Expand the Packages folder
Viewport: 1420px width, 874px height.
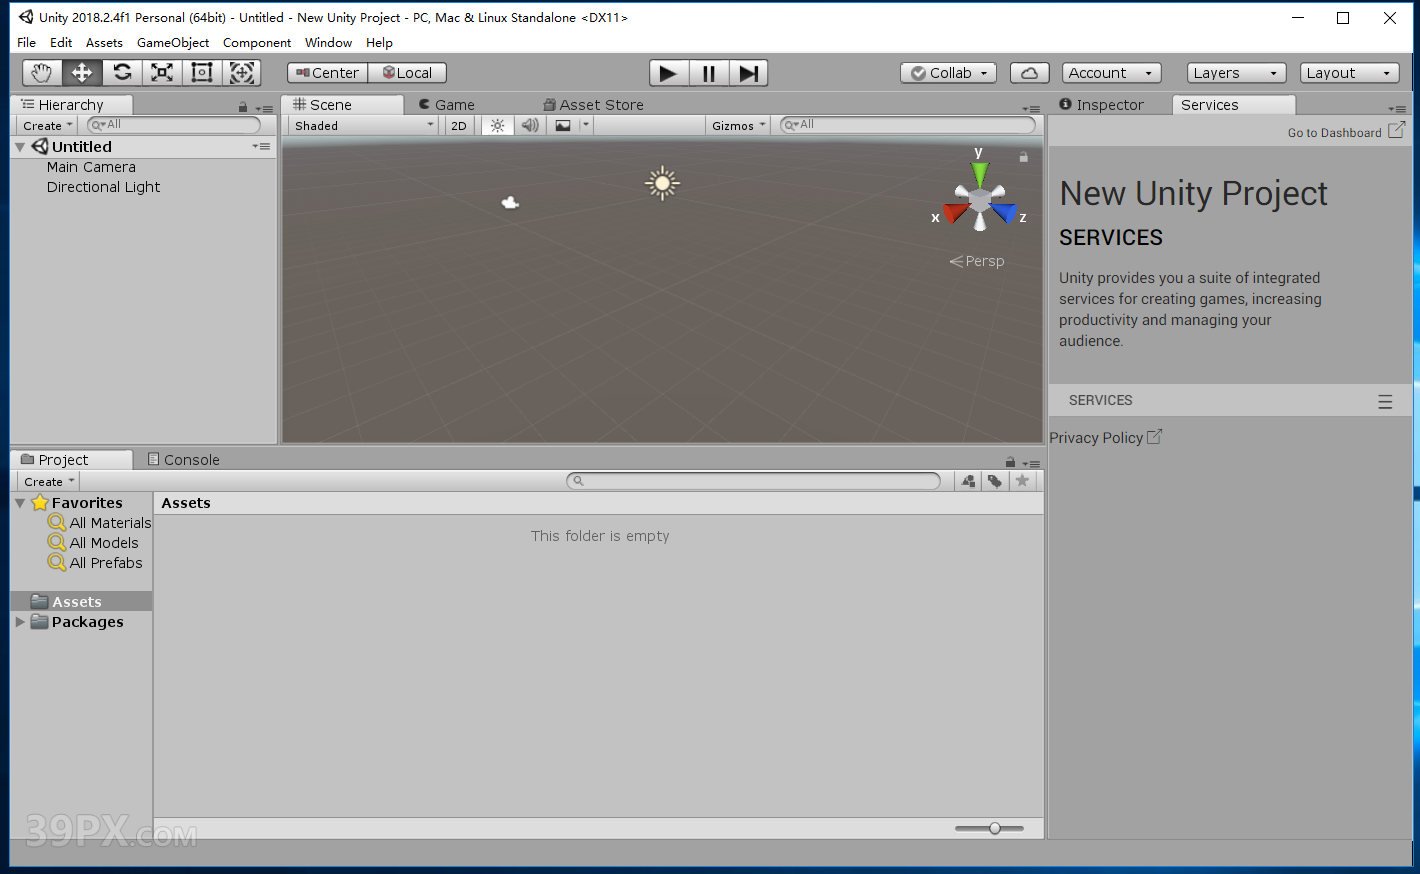(x=20, y=622)
